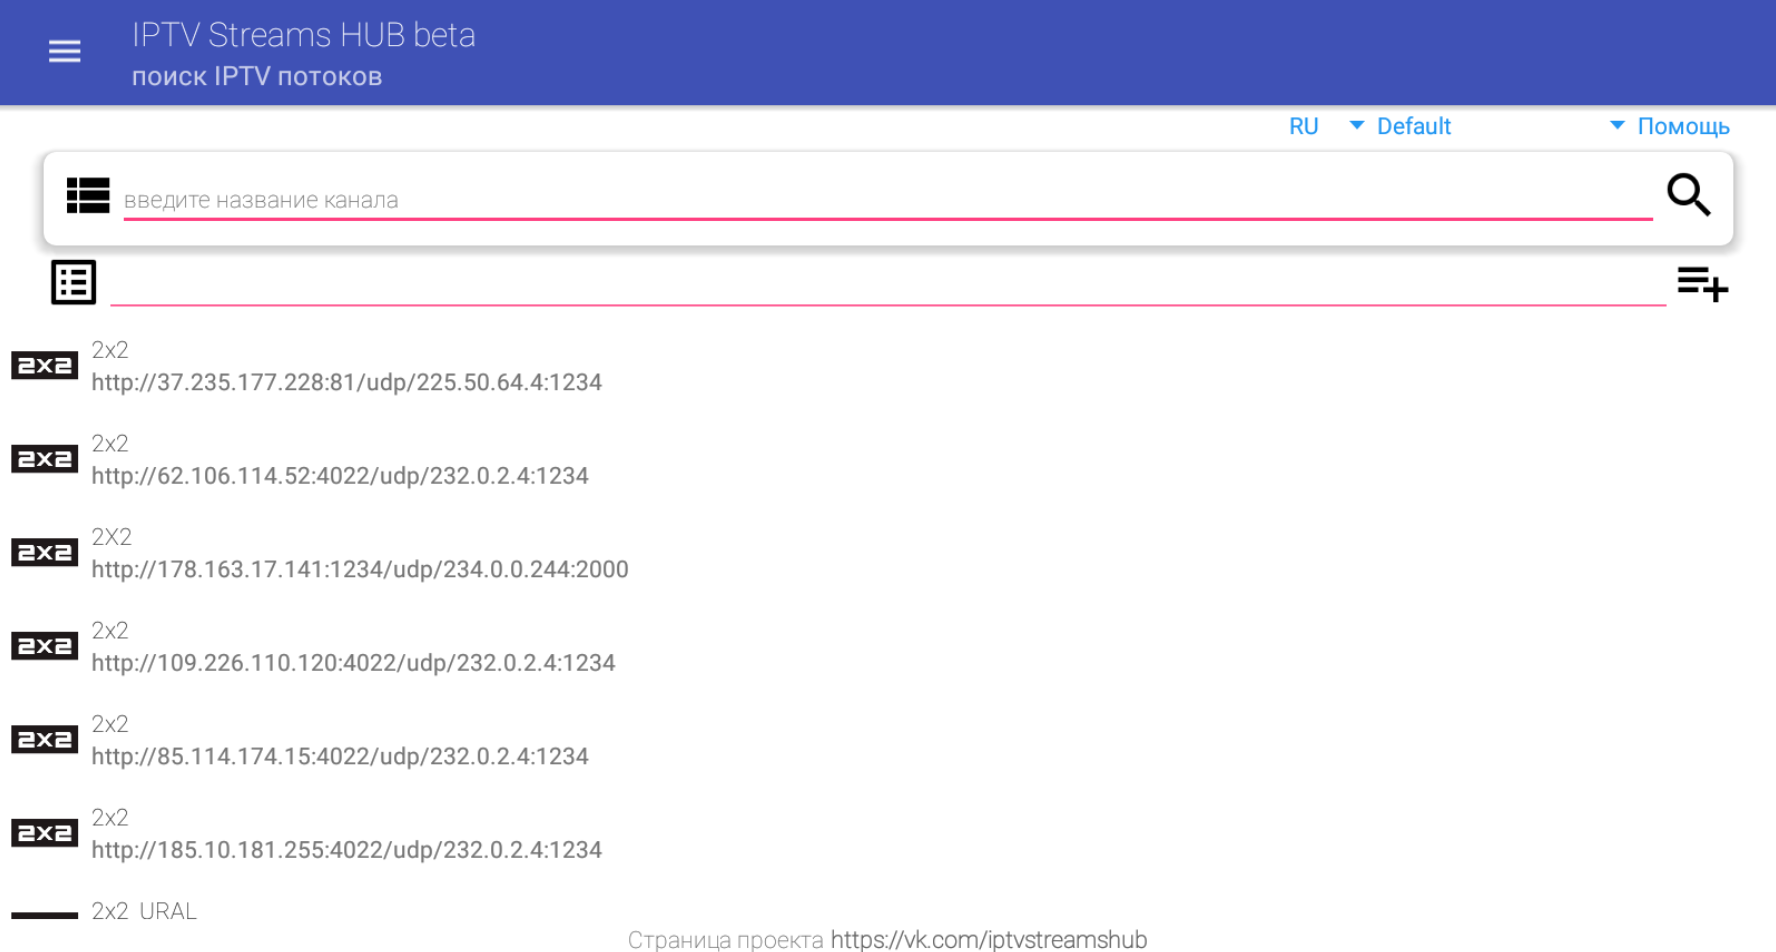Click the IPTV Streams HUB beta title
Screen dimensions: 1776x952
point(304,35)
